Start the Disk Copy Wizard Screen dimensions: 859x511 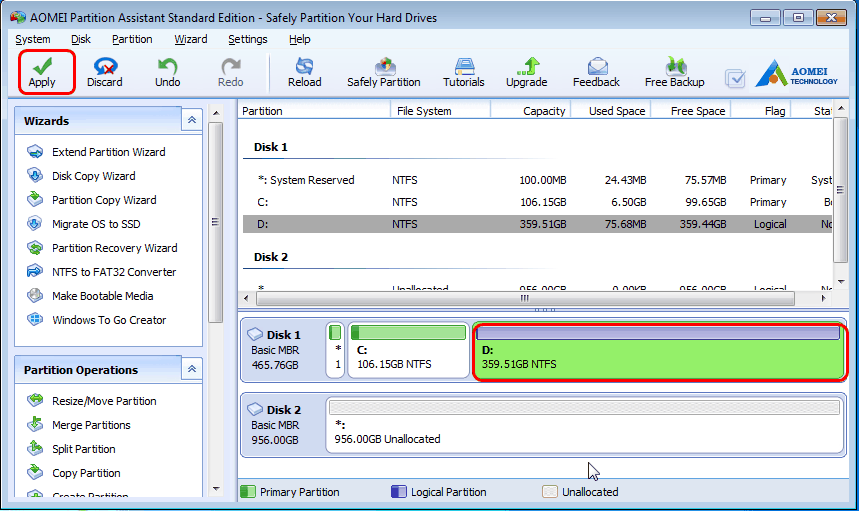(94, 176)
